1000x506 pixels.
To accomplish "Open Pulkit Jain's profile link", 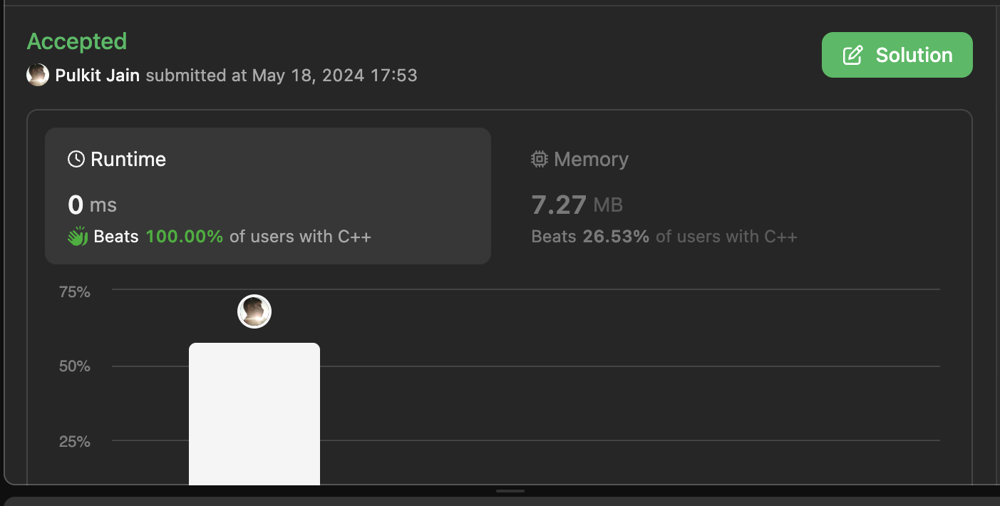I will [97, 75].
